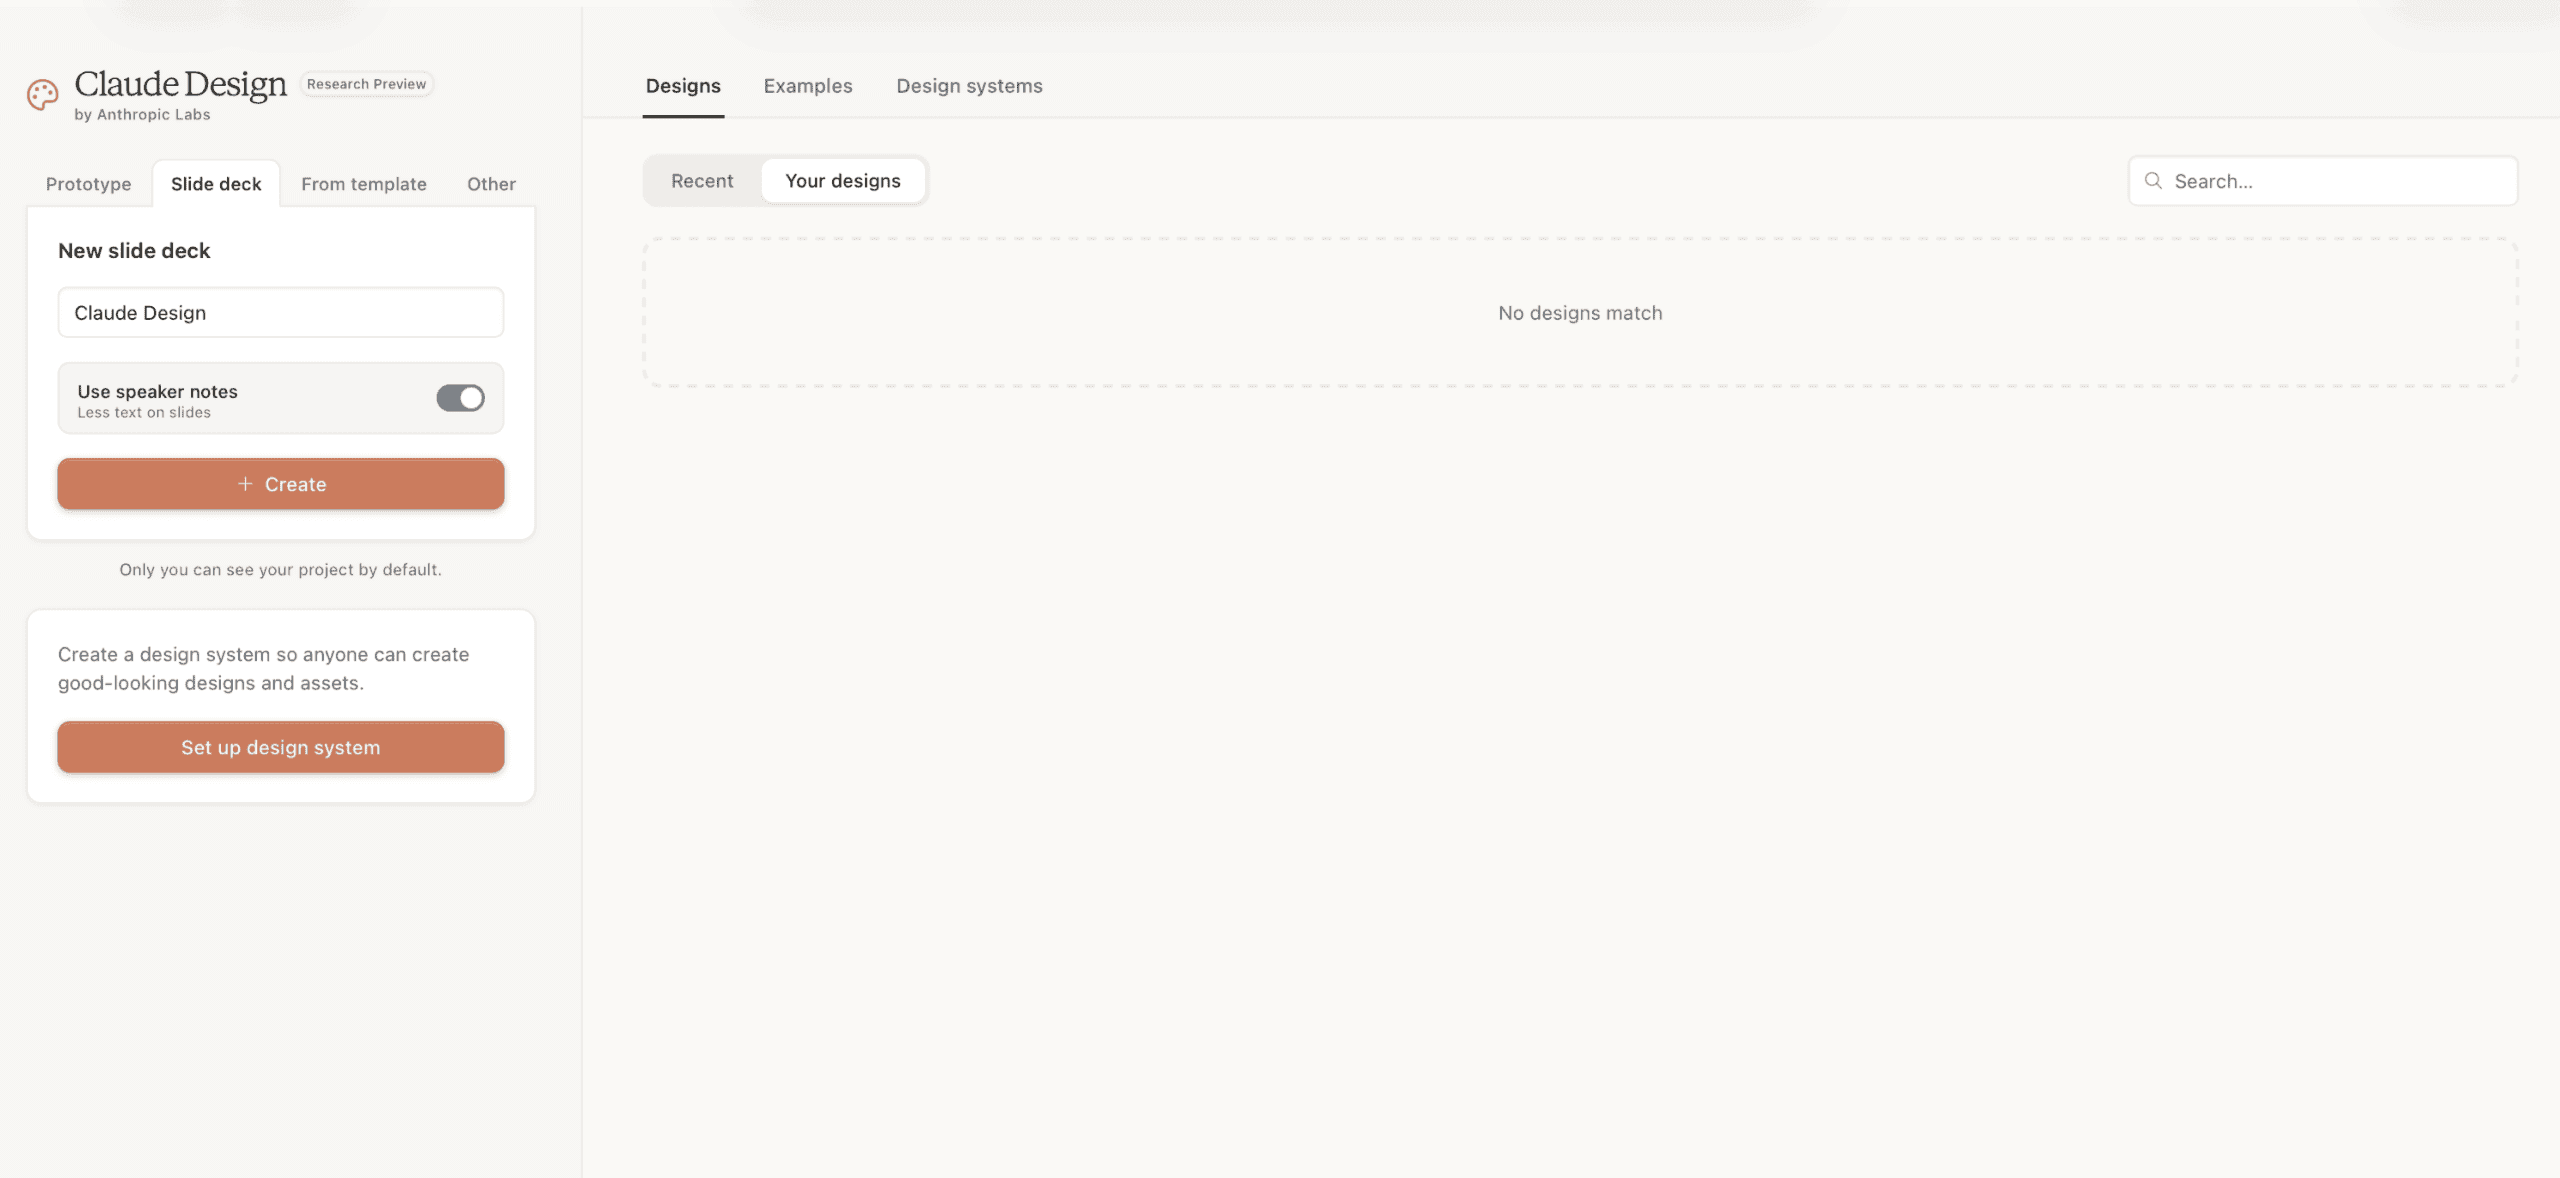Go to the Examples tab
The width and height of the screenshot is (2560, 1178).
808,86
